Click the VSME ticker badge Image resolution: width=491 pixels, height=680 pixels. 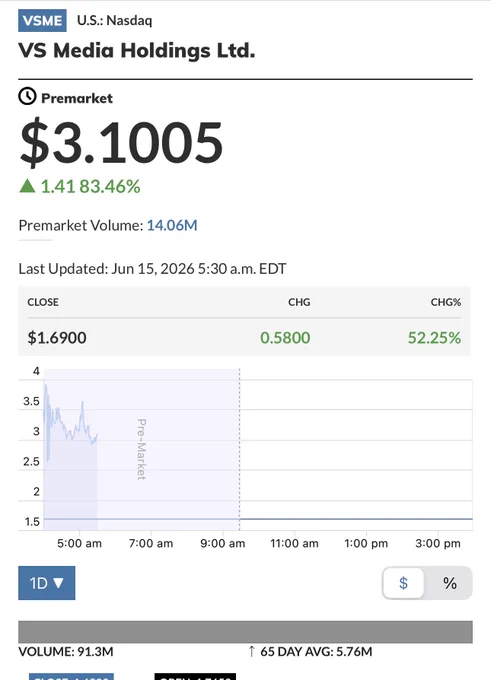(43, 20)
